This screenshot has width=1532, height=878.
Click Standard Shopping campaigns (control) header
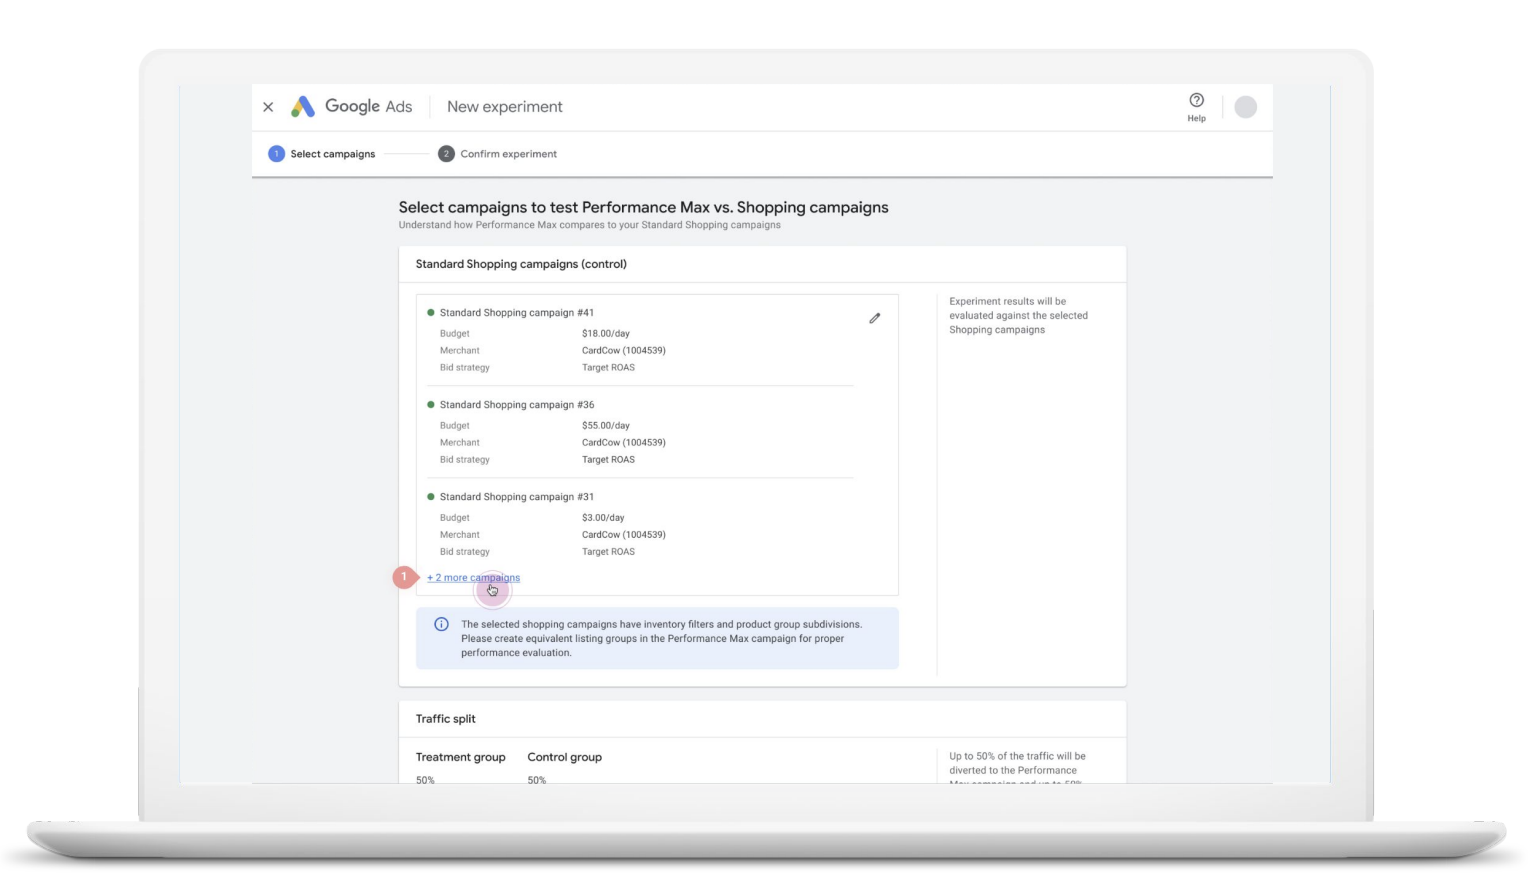click(521, 264)
